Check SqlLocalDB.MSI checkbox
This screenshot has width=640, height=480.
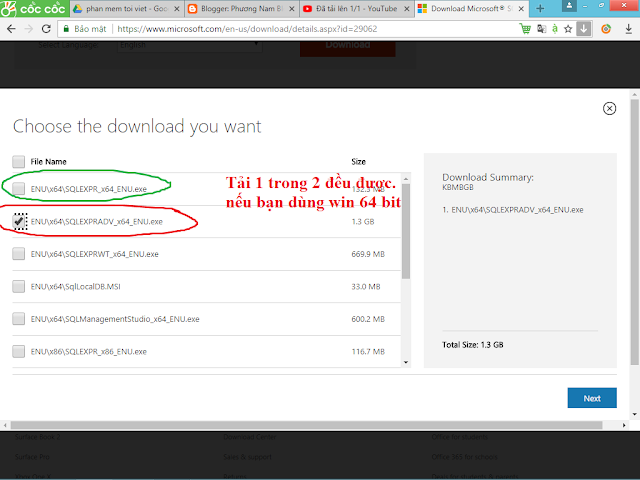[18, 287]
